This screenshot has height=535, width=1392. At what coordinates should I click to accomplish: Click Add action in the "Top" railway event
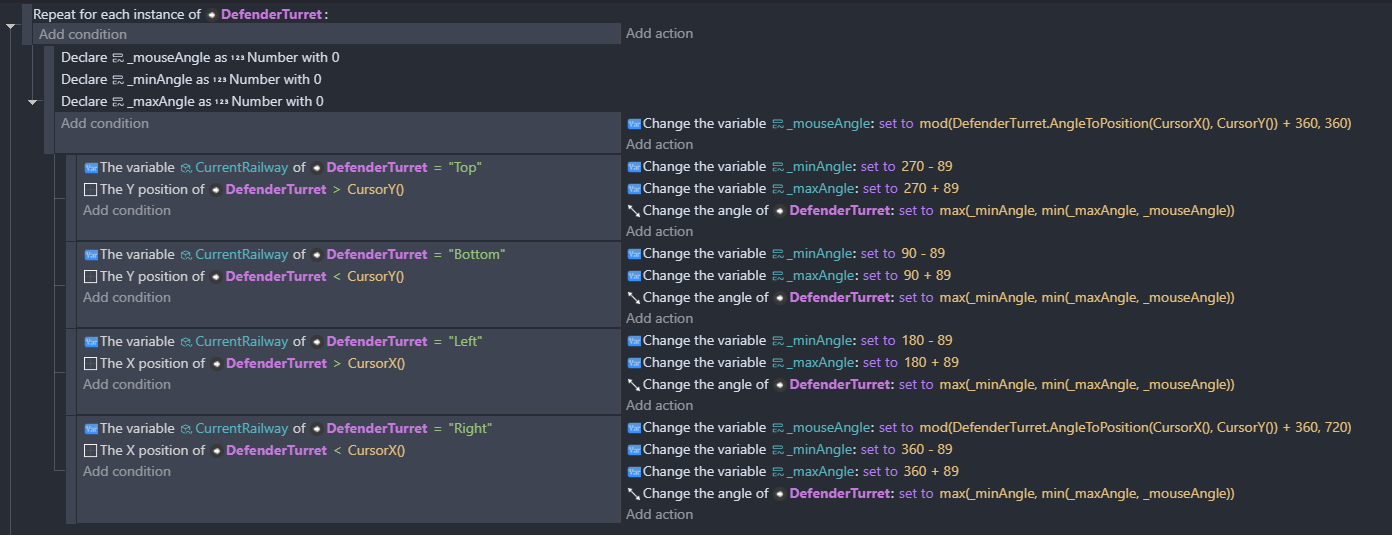pos(659,232)
